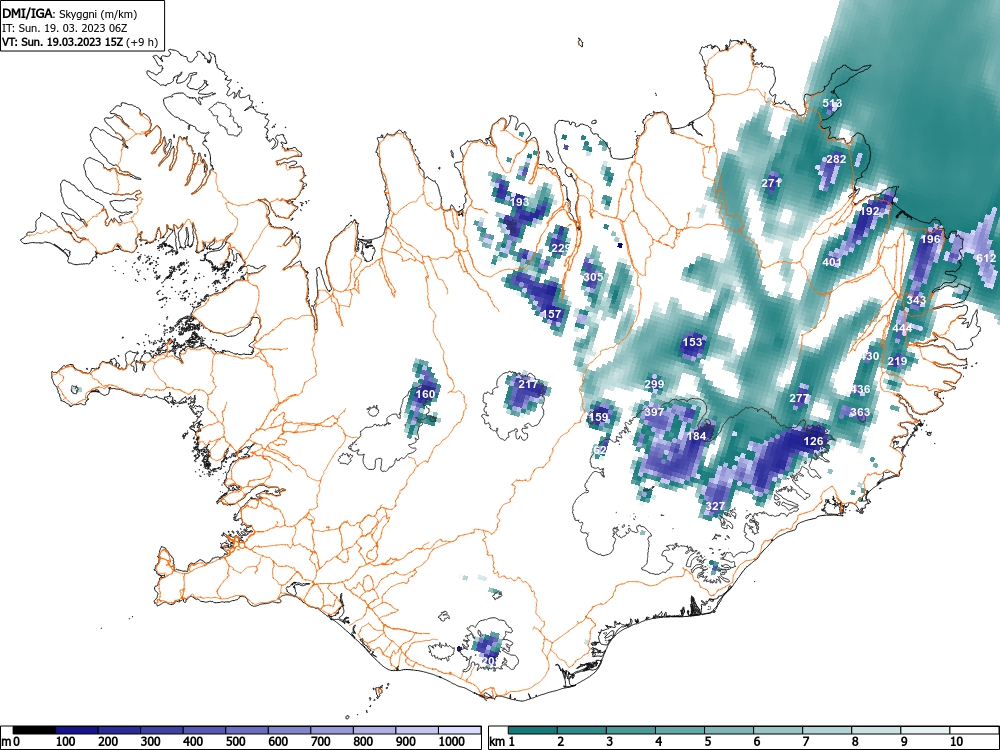The height and width of the screenshot is (750, 1000).
Task: Click the meters swatch between 100 and 200
Action: tap(77, 730)
